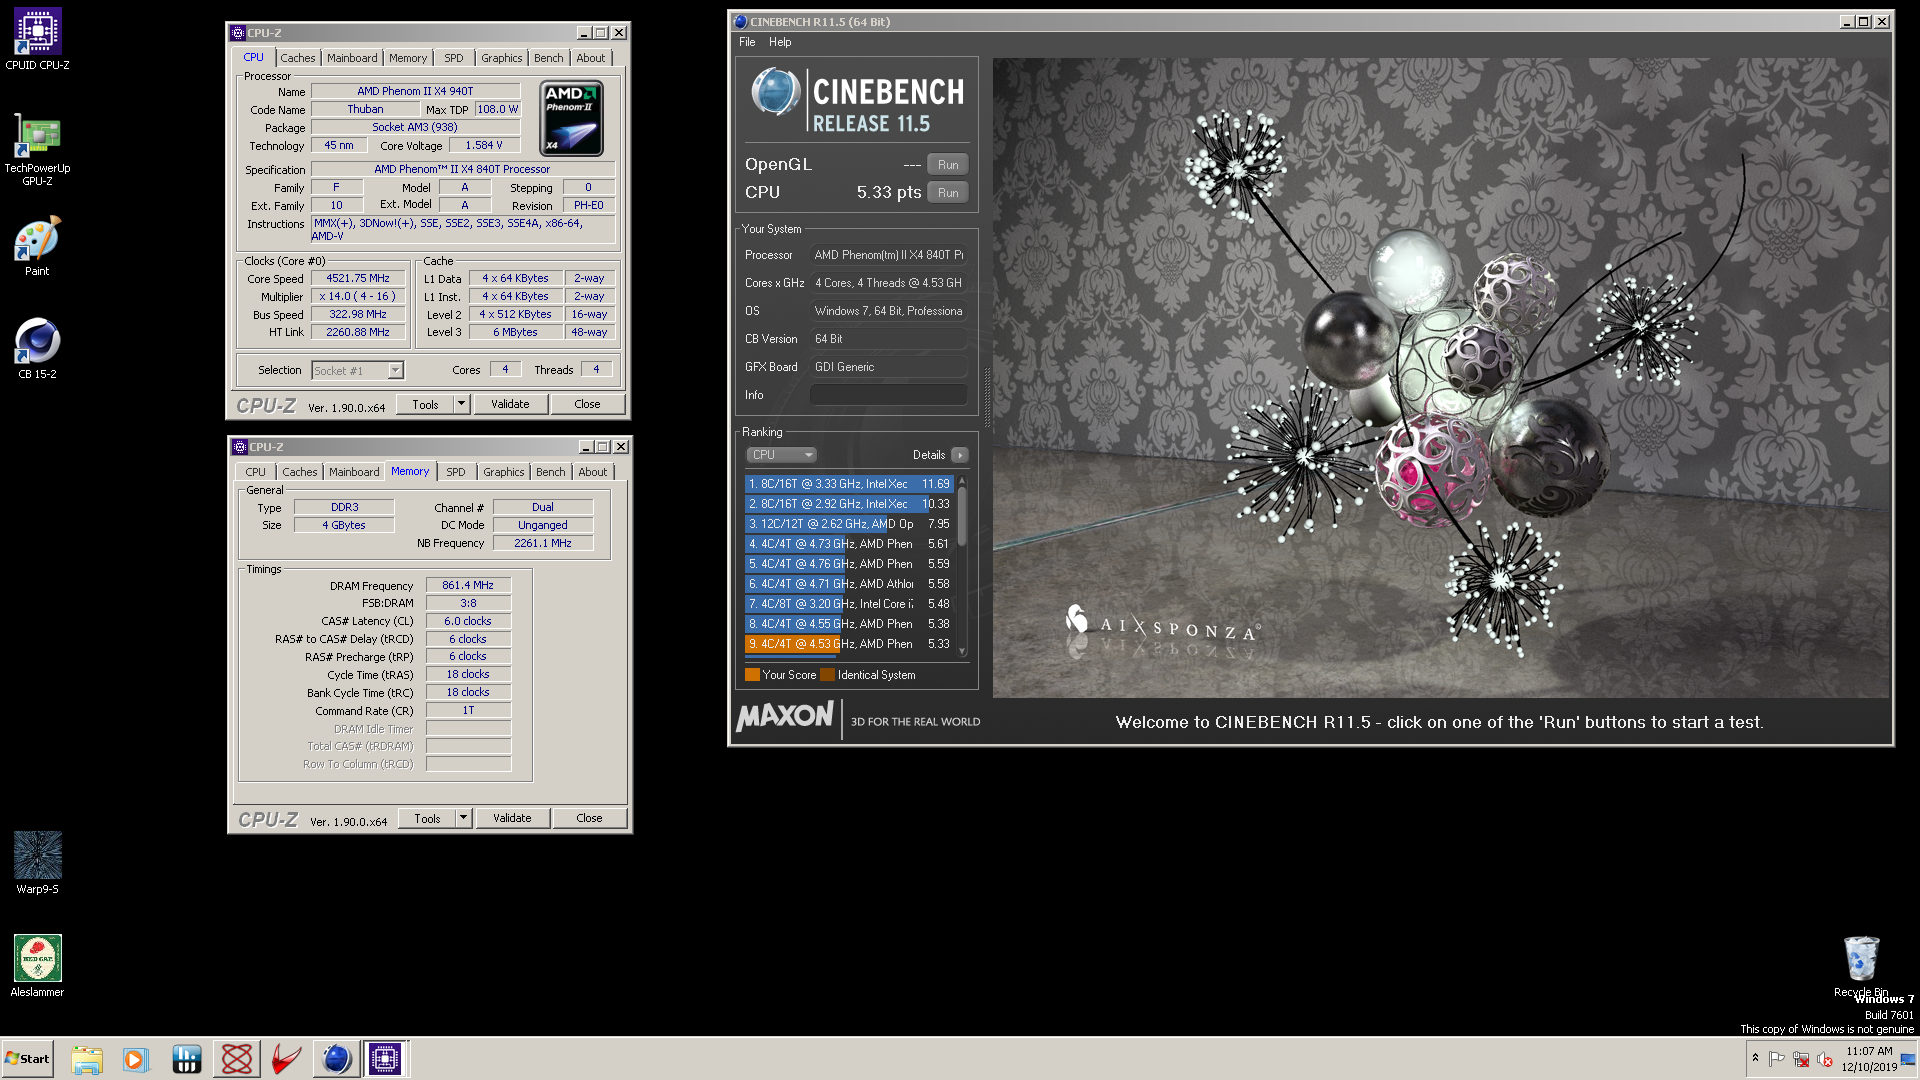Open Help menu in Cinebench
The width and height of the screenshot is (1920, 1080).
(x=780, y=42)
